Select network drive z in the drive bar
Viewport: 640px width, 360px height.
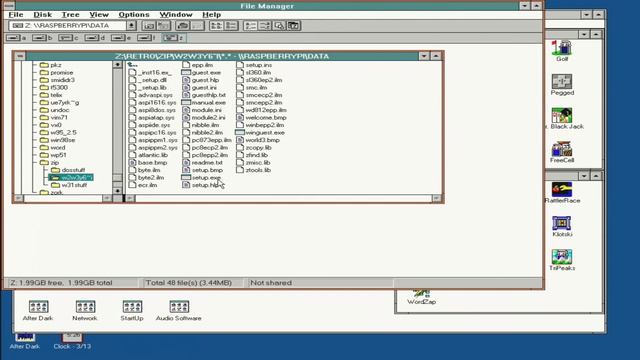[x=173, y=38]
